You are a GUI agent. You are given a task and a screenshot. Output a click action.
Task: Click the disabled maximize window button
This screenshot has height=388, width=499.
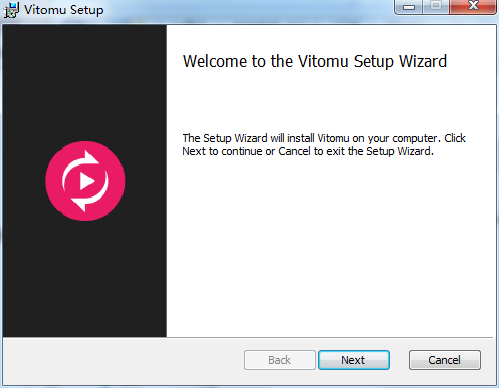436,7
